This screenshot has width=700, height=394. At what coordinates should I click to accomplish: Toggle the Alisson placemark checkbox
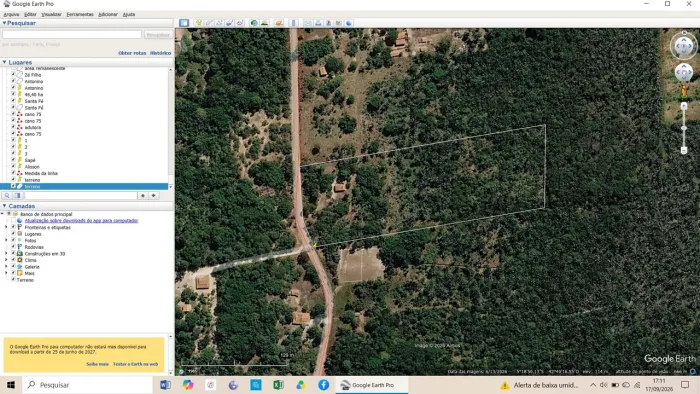(x=13, y=166)
